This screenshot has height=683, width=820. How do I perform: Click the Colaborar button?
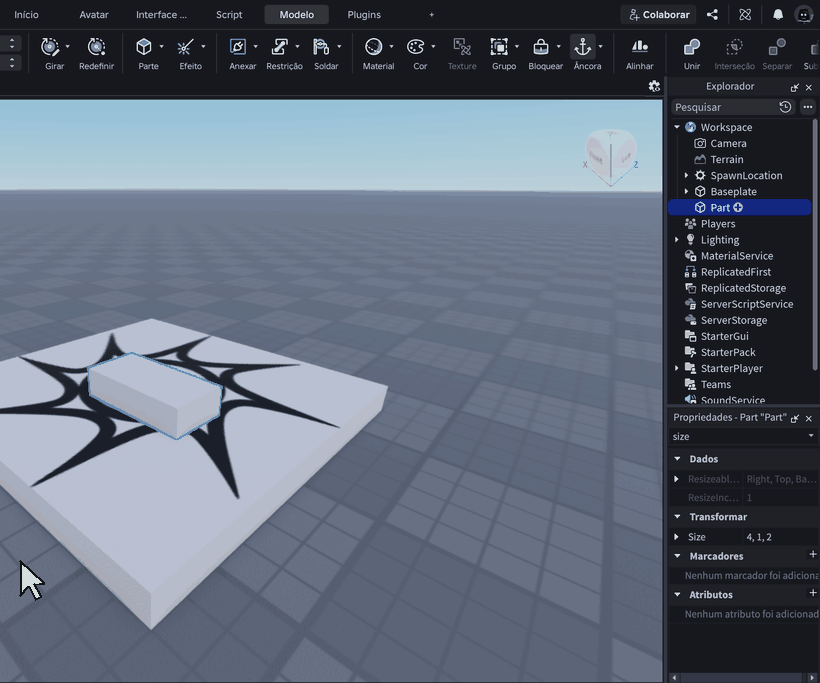point(659,15)
